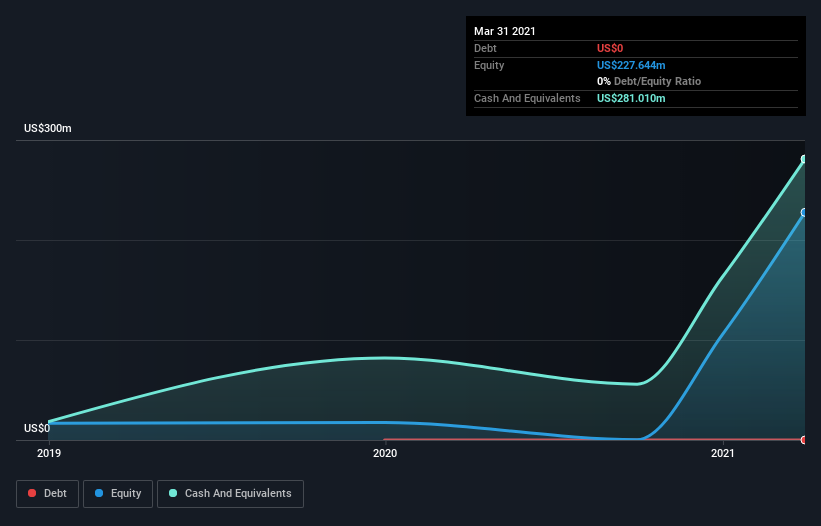Click the Debt value US$0 in tooltip

pyautogui.click(x=610, y=48)
